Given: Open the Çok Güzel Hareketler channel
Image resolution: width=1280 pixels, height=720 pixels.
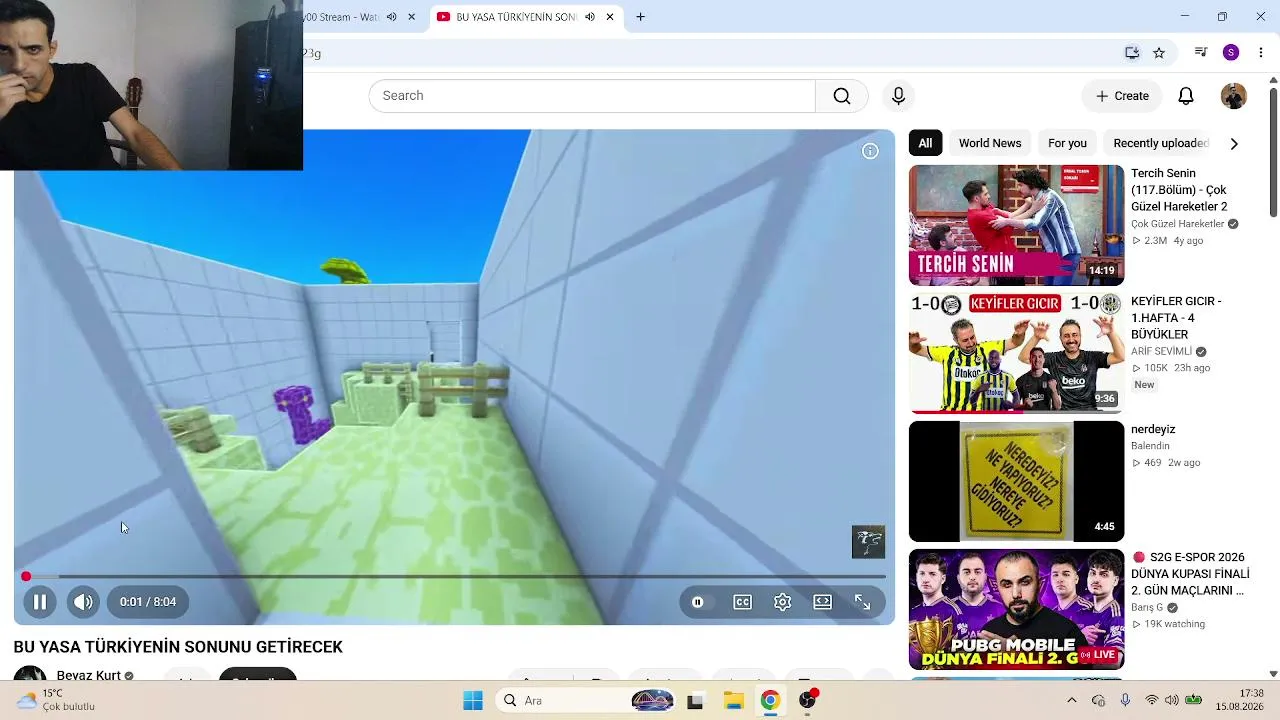Looking at the screenshot, I should [1178, 224].
